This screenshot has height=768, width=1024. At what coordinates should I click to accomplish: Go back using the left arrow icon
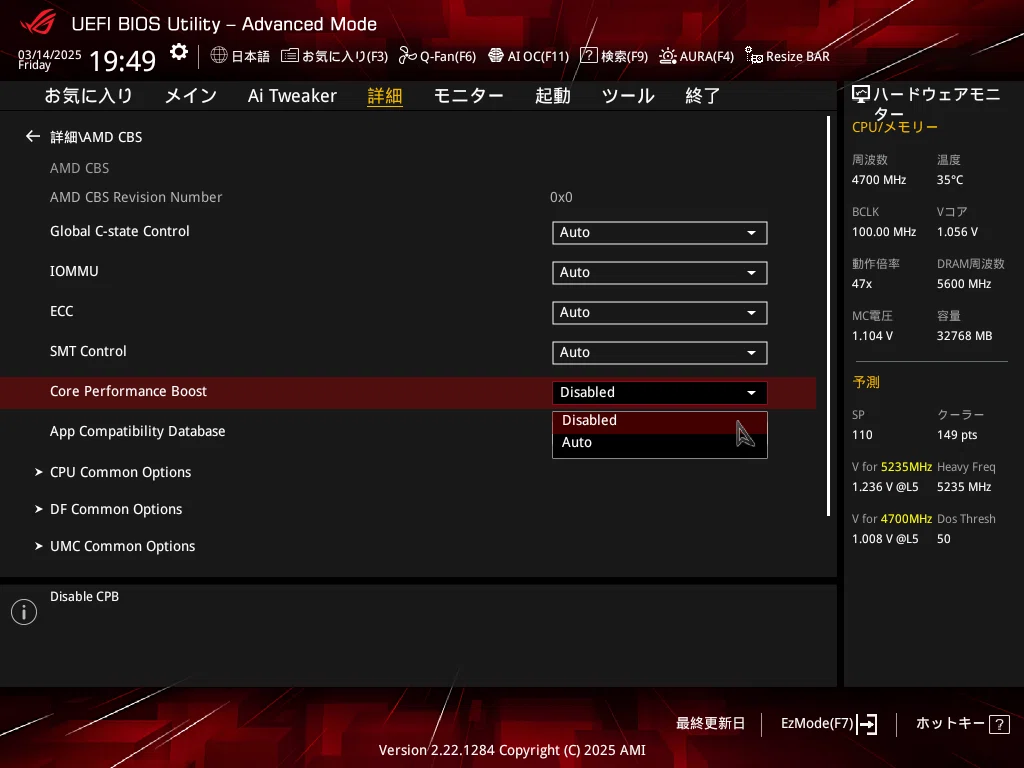click(33, 136)
